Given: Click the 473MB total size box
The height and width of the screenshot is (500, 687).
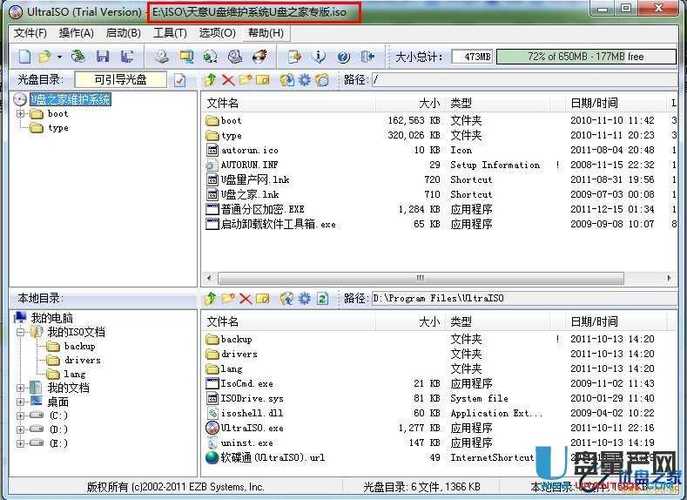Looking at the screenshot, I should click(472, 57).
